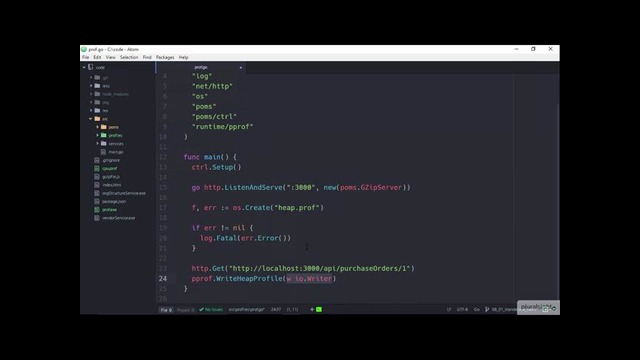This screenshot has width=640, height=360.
Task: Click the modified dot on prof.go tab
Action: click(240, 68)
